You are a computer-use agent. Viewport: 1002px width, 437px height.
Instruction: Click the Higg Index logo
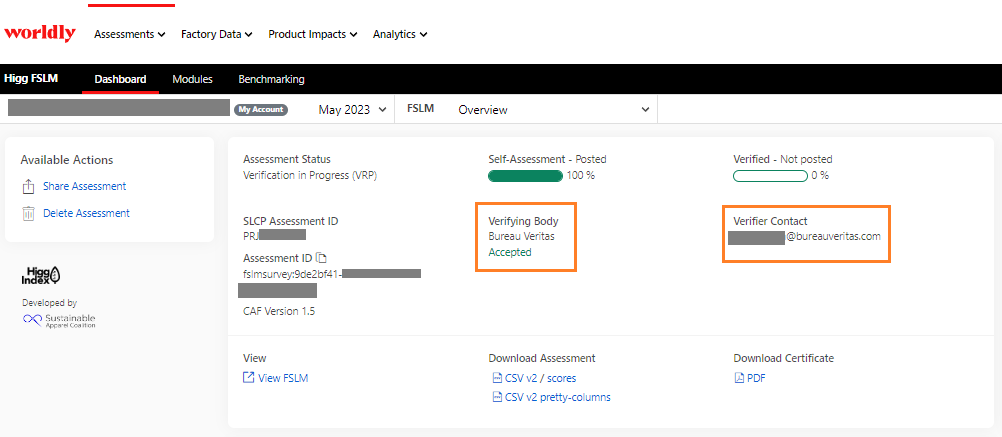pyautogui.click(x=43, y=275)
